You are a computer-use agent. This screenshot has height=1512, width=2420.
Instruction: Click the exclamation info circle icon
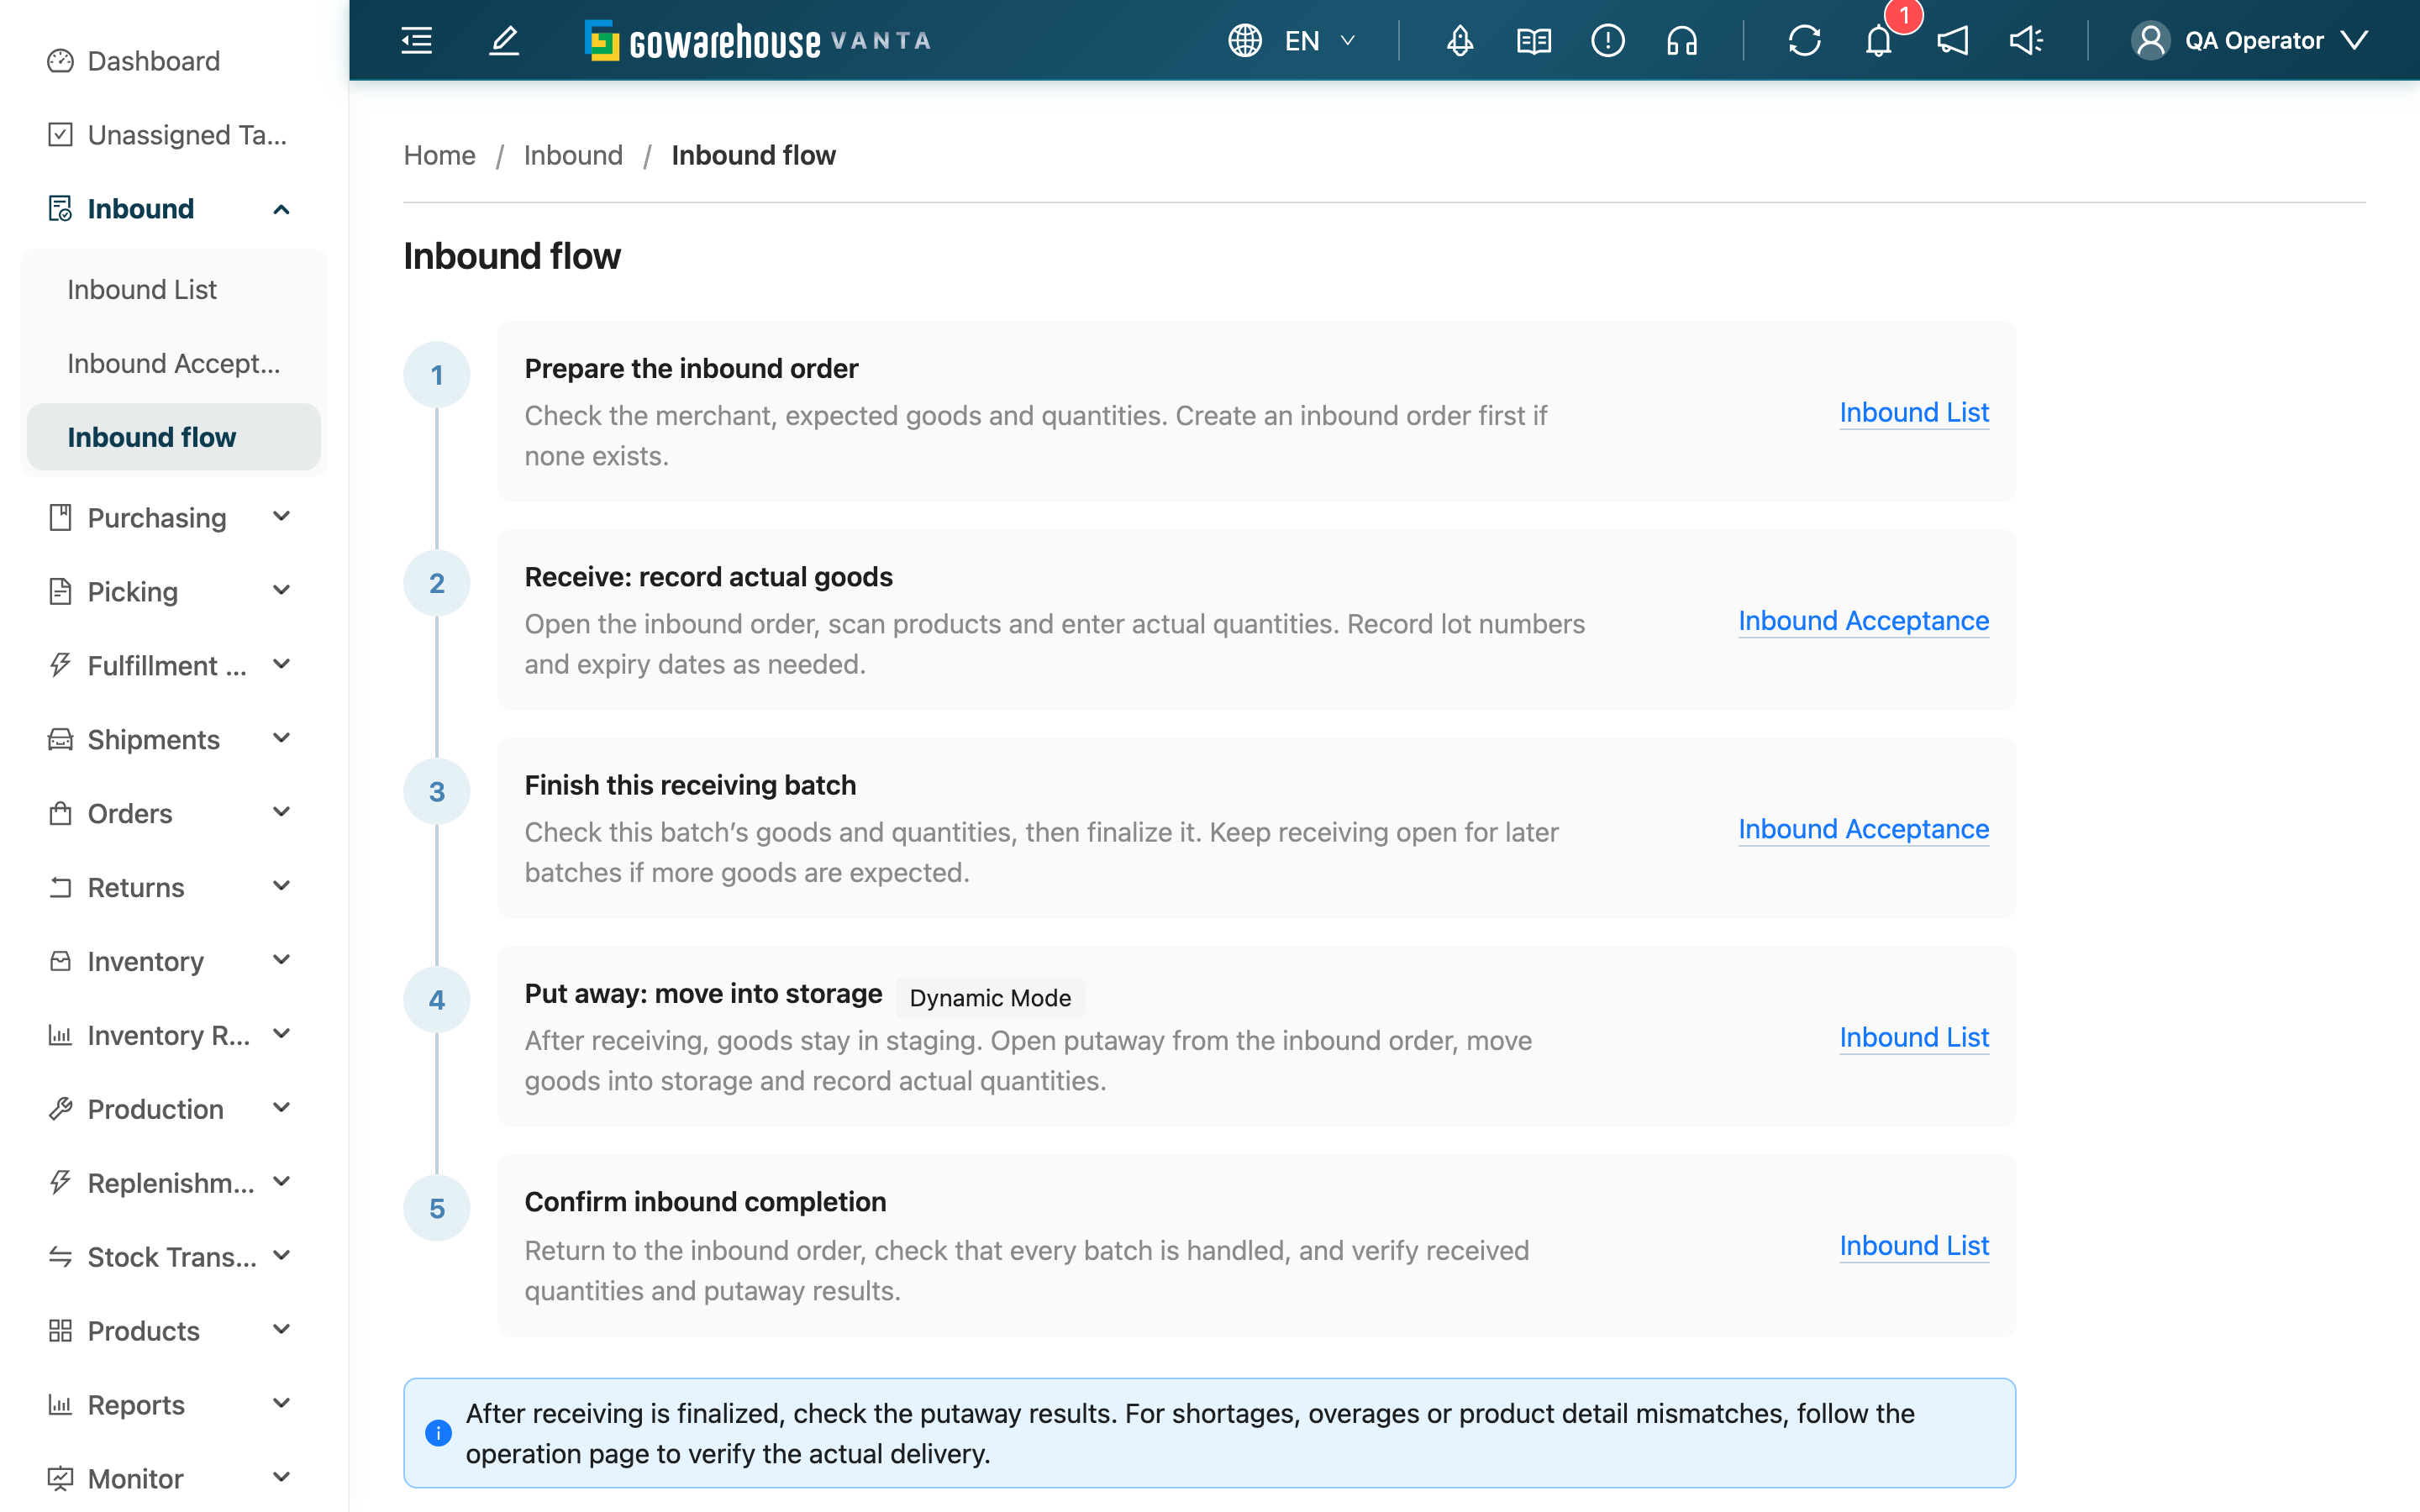pyautogui.click(x=1608, y=41)
